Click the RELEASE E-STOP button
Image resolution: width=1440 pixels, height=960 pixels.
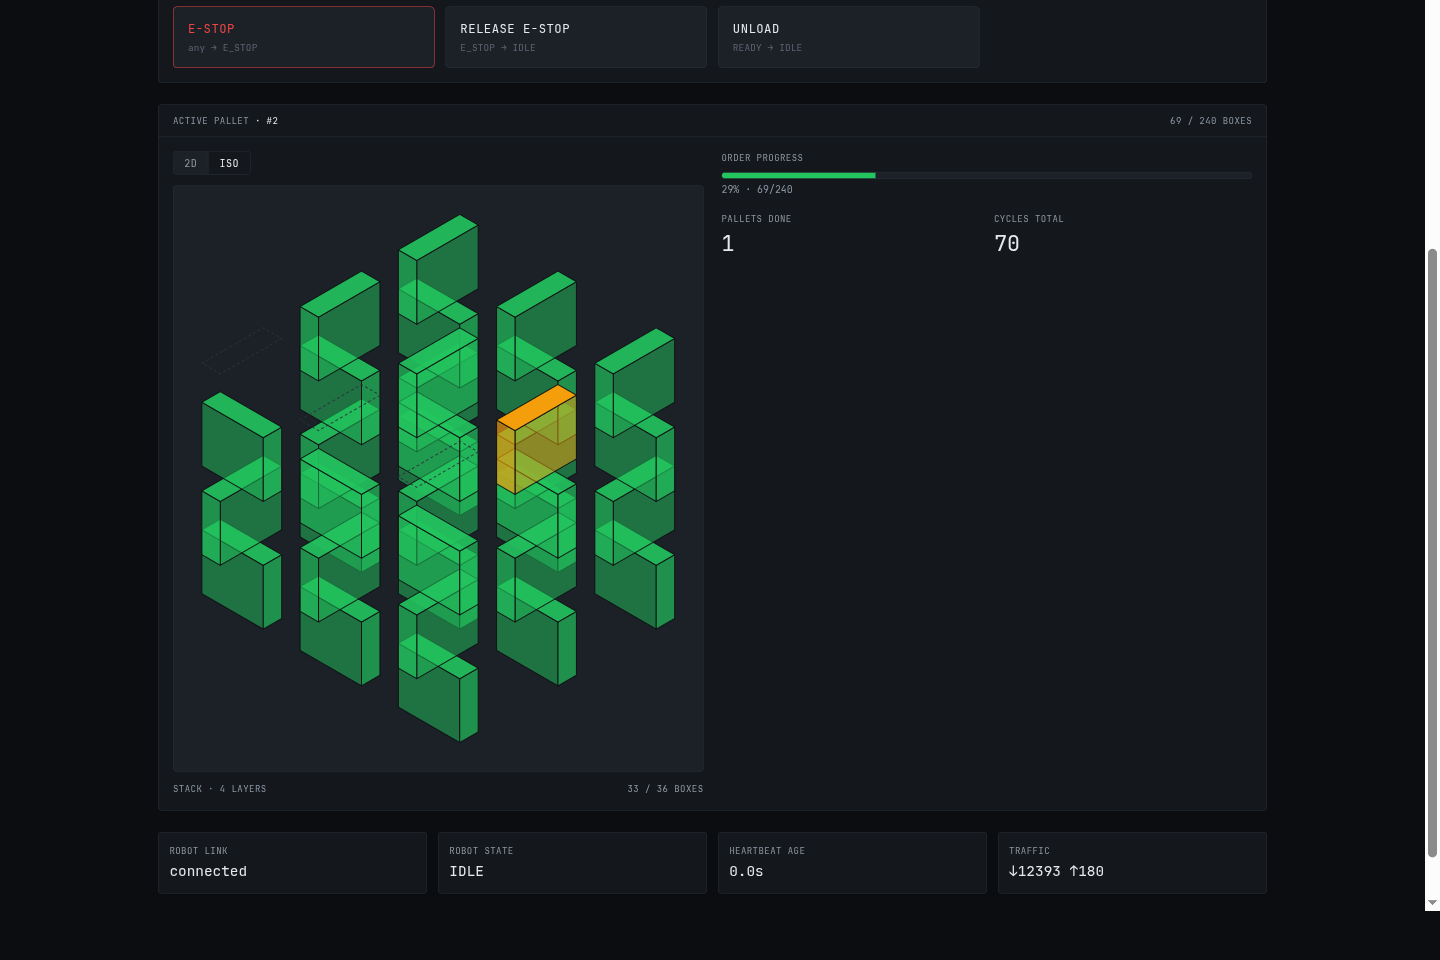click(576, 37)
